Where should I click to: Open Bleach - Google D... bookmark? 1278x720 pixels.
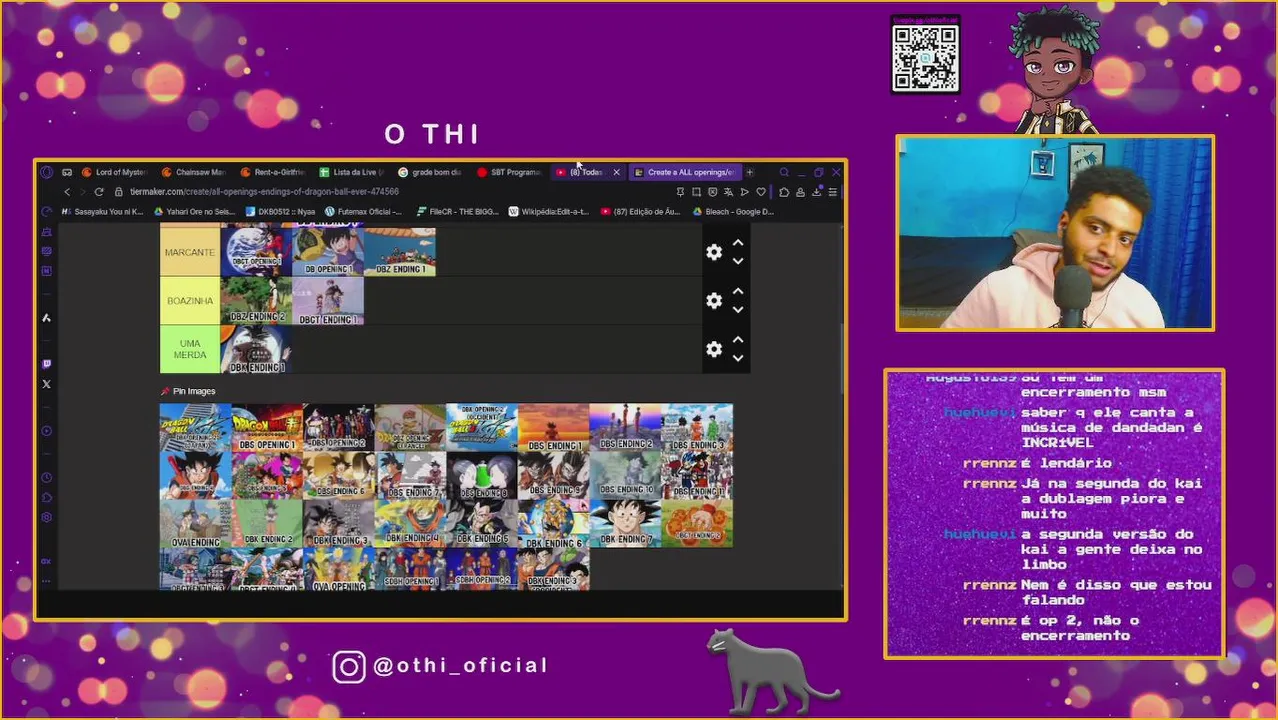(x=734, y=212)
